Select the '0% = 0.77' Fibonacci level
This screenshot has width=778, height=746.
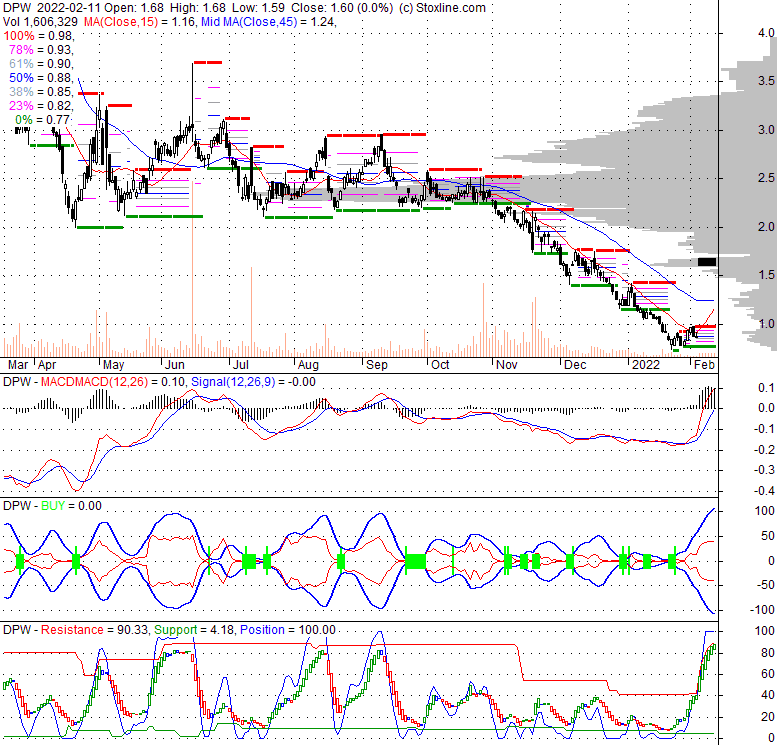(43, 120)
